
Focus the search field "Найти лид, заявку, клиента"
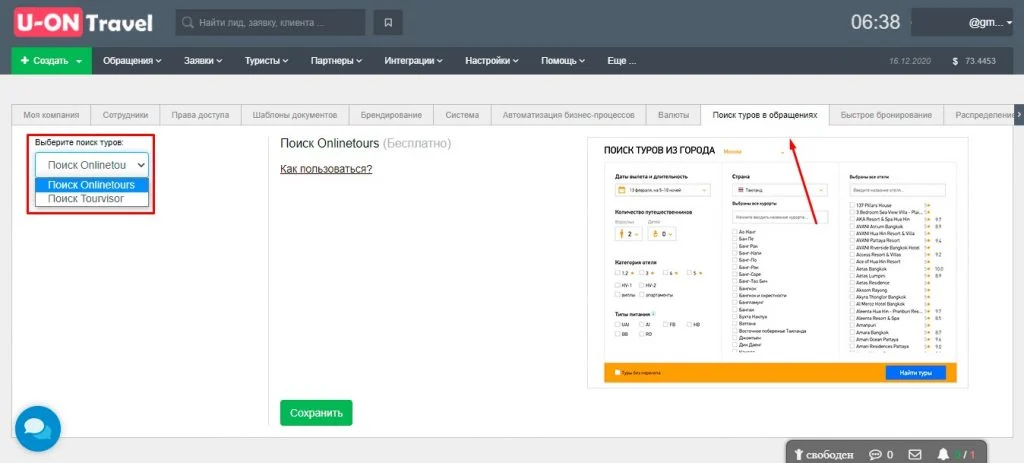coord(270,23)
